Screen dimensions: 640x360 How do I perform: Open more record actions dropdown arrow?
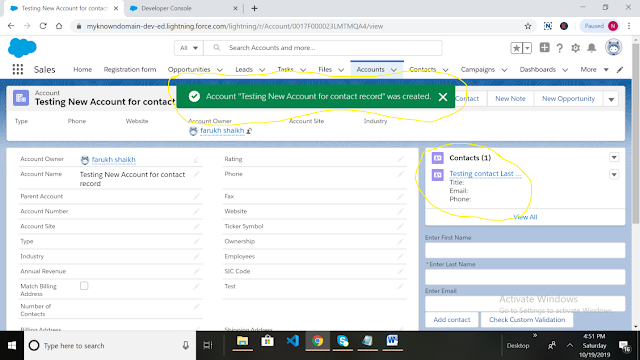coord(611,99)
